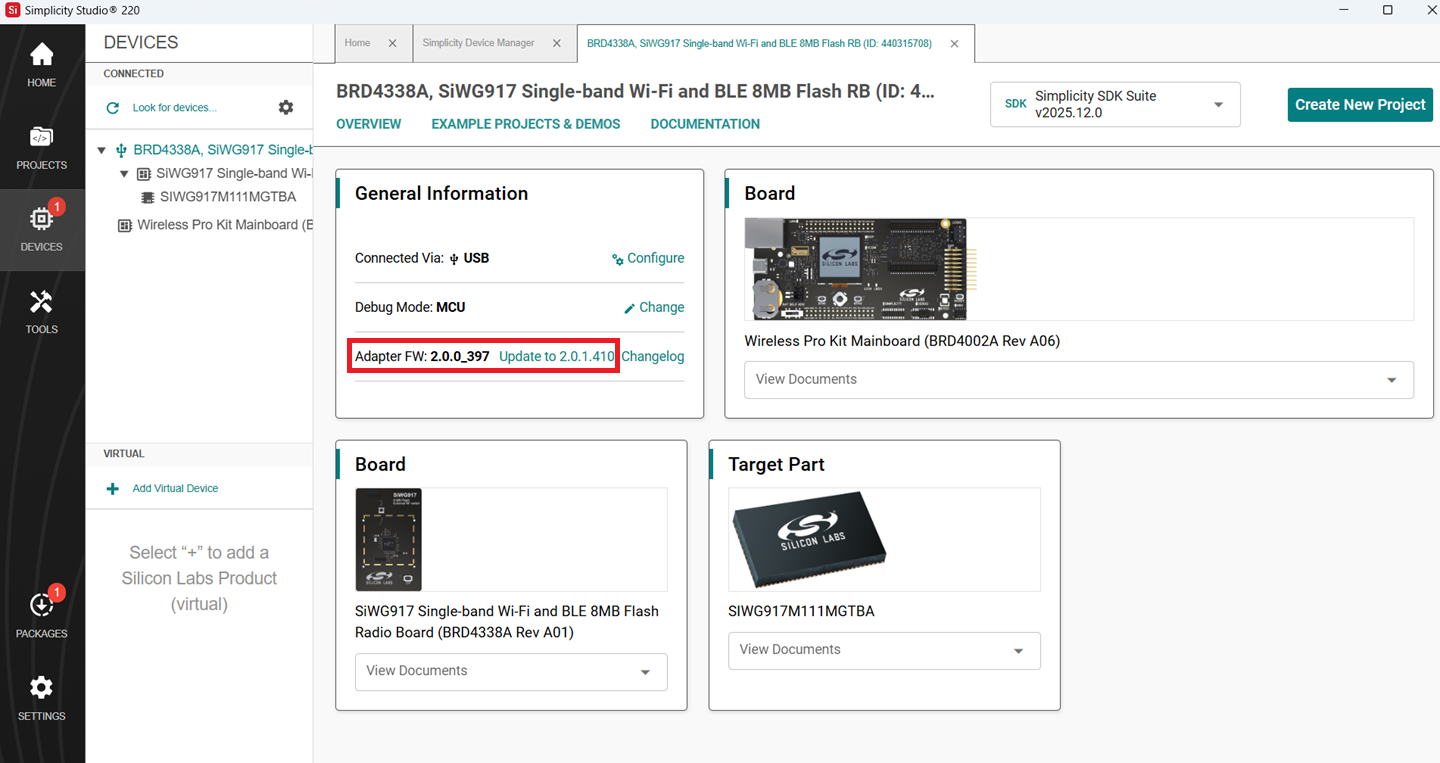
Task: Click the plus icon to Add Virtual Device
Action: (x=112, y=488)
